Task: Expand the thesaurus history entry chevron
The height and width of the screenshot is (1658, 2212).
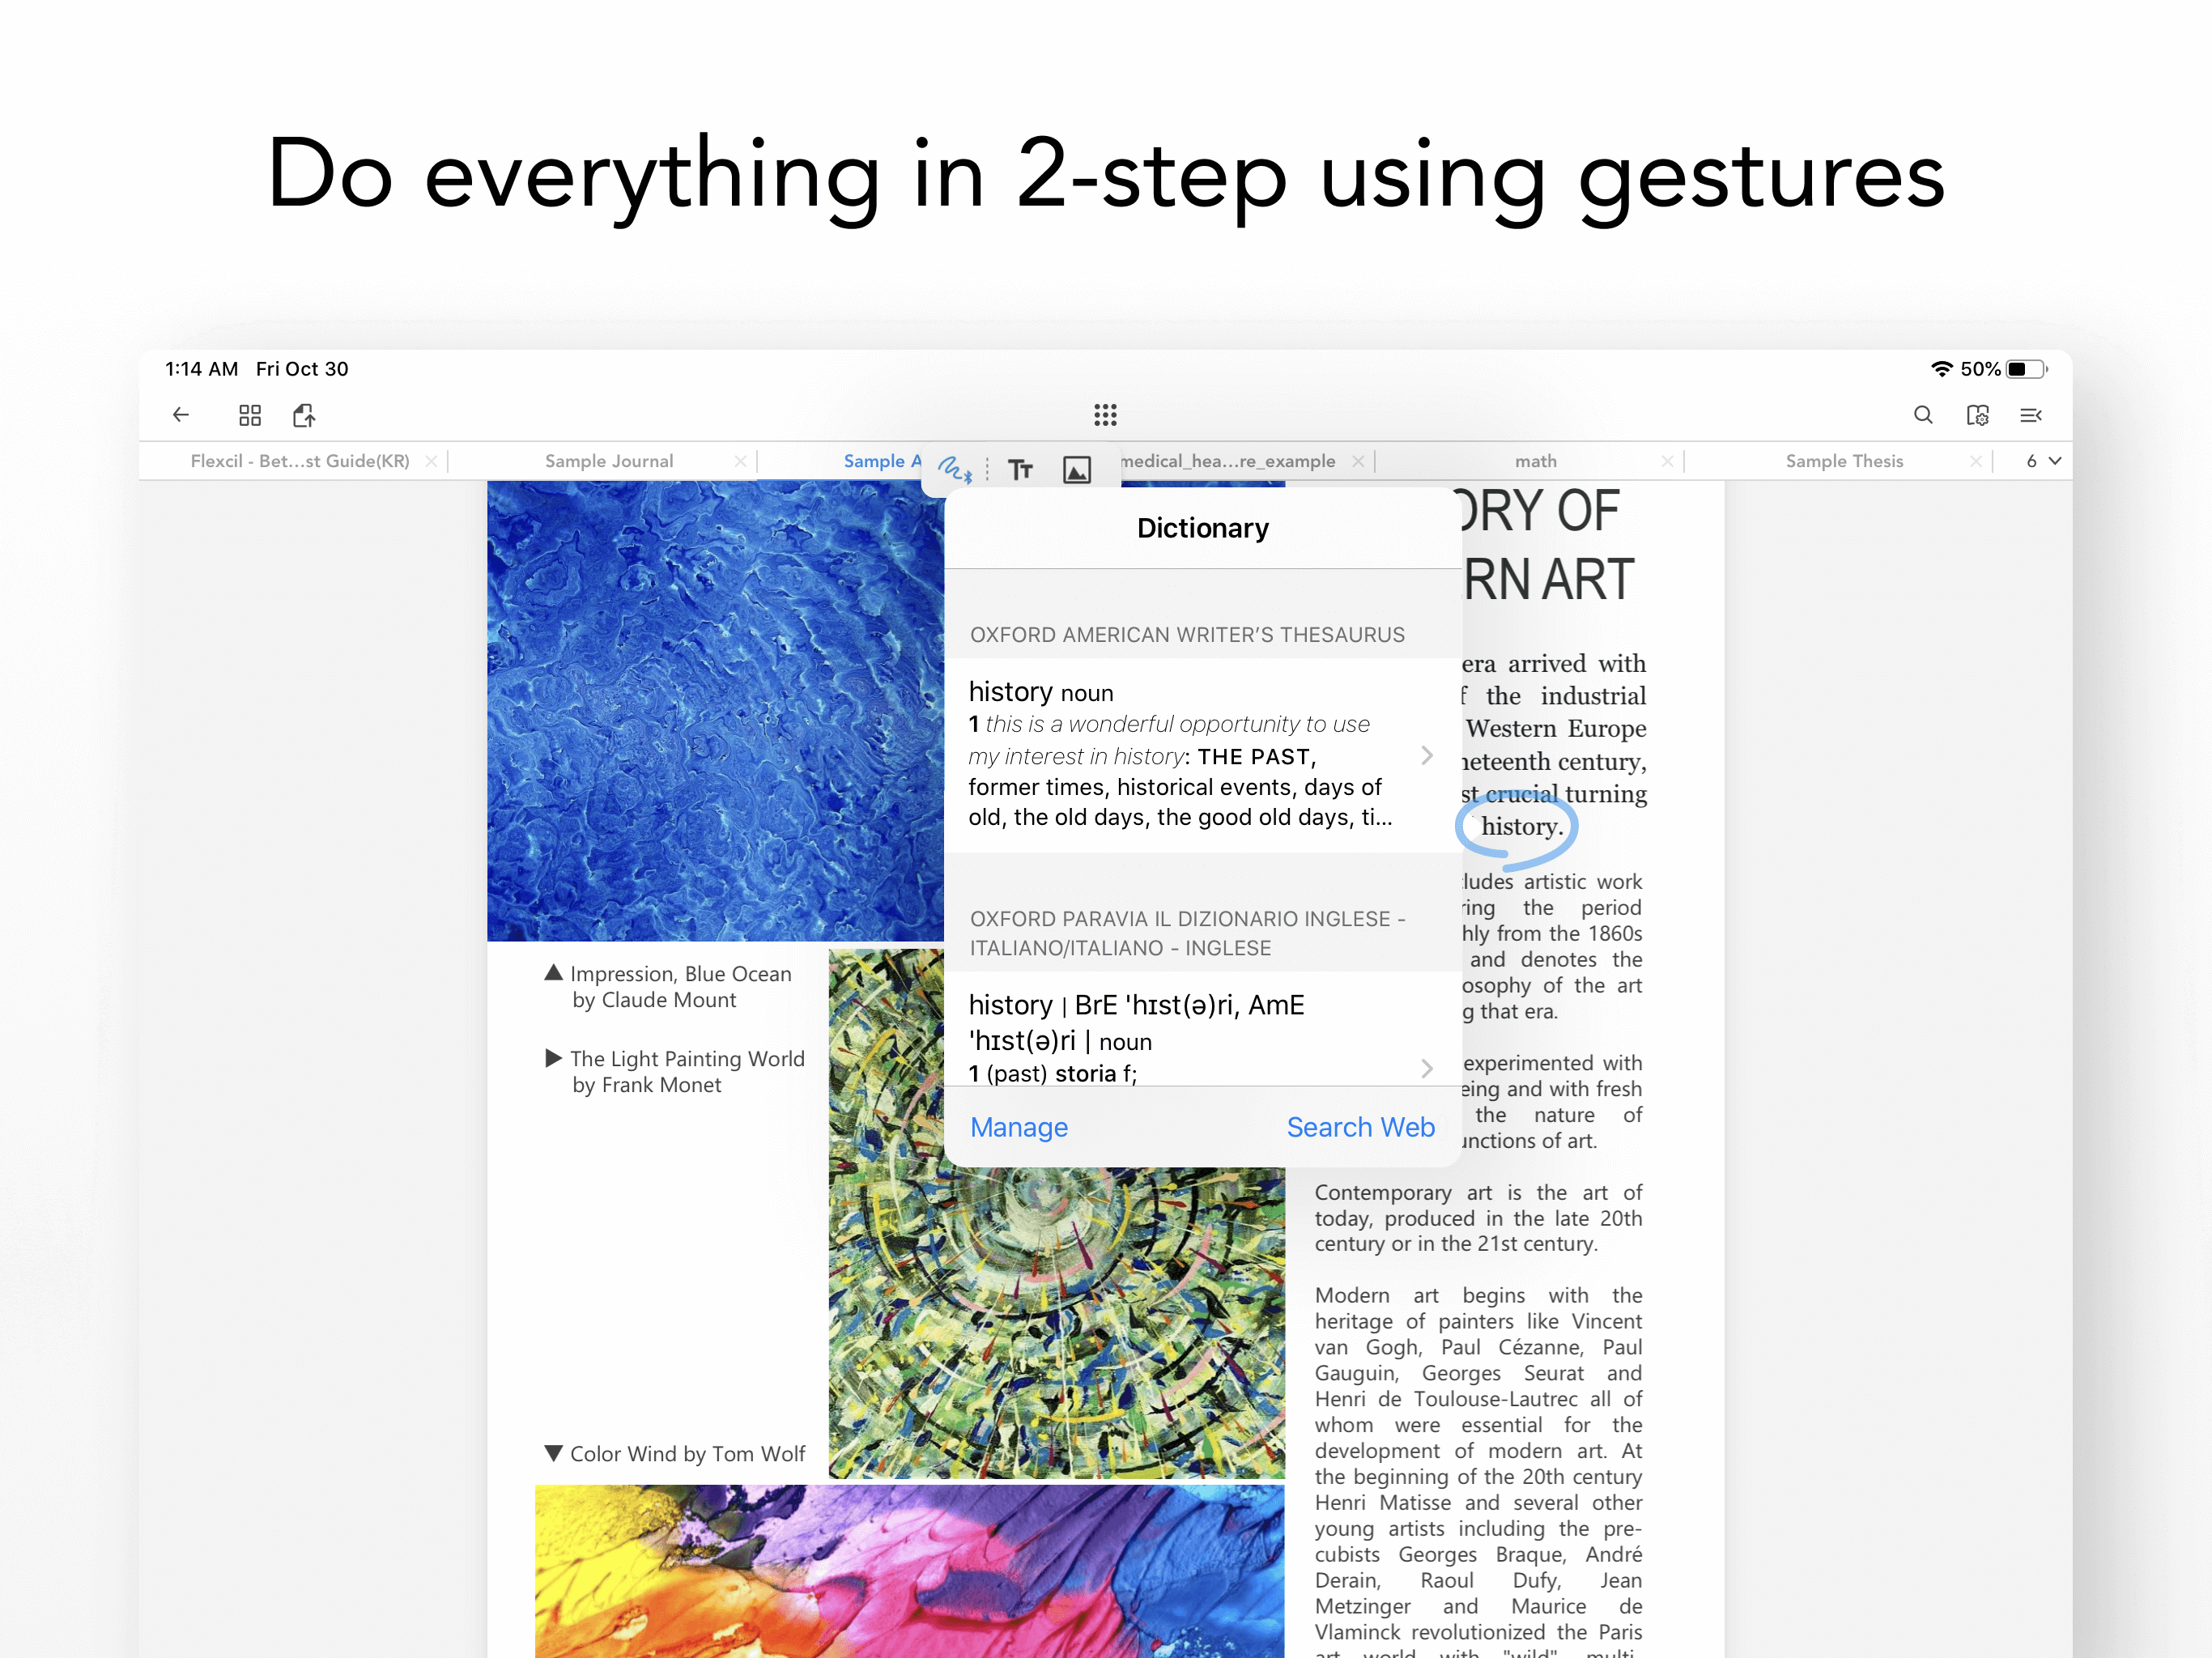Action: [1427, 755]
